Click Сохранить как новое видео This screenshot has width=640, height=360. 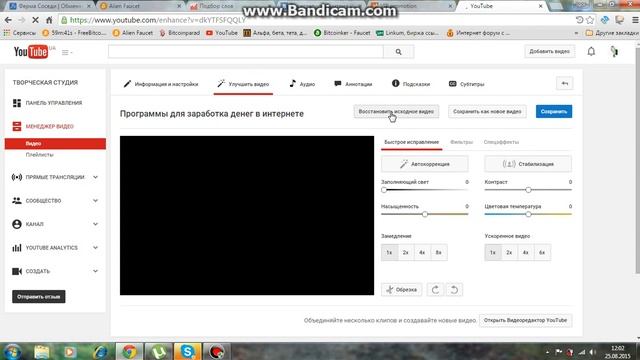tap(487, 111)
